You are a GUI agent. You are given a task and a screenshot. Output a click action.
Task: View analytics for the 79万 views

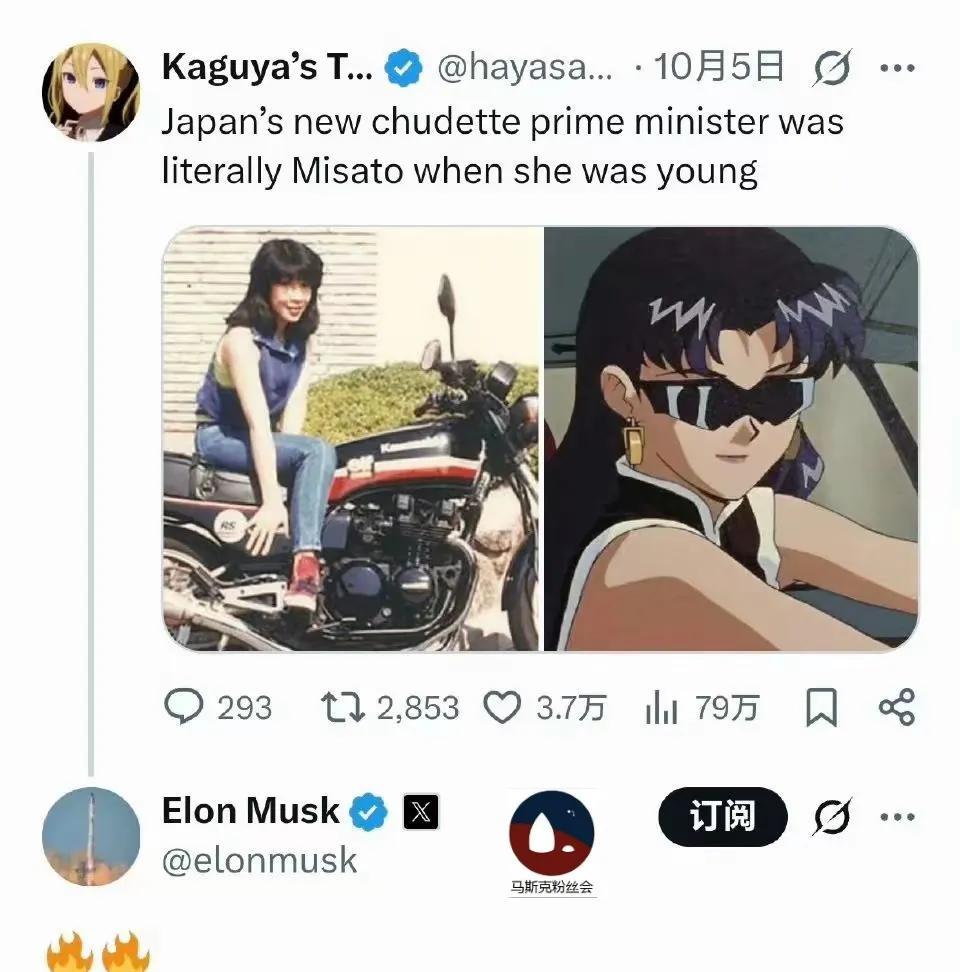[x=662, y=709]
